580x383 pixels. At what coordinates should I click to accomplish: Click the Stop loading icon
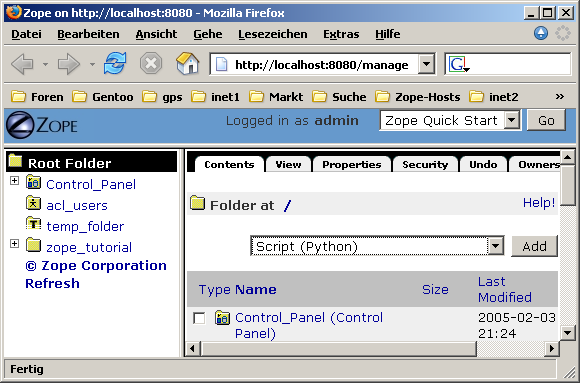pos(151,63)
